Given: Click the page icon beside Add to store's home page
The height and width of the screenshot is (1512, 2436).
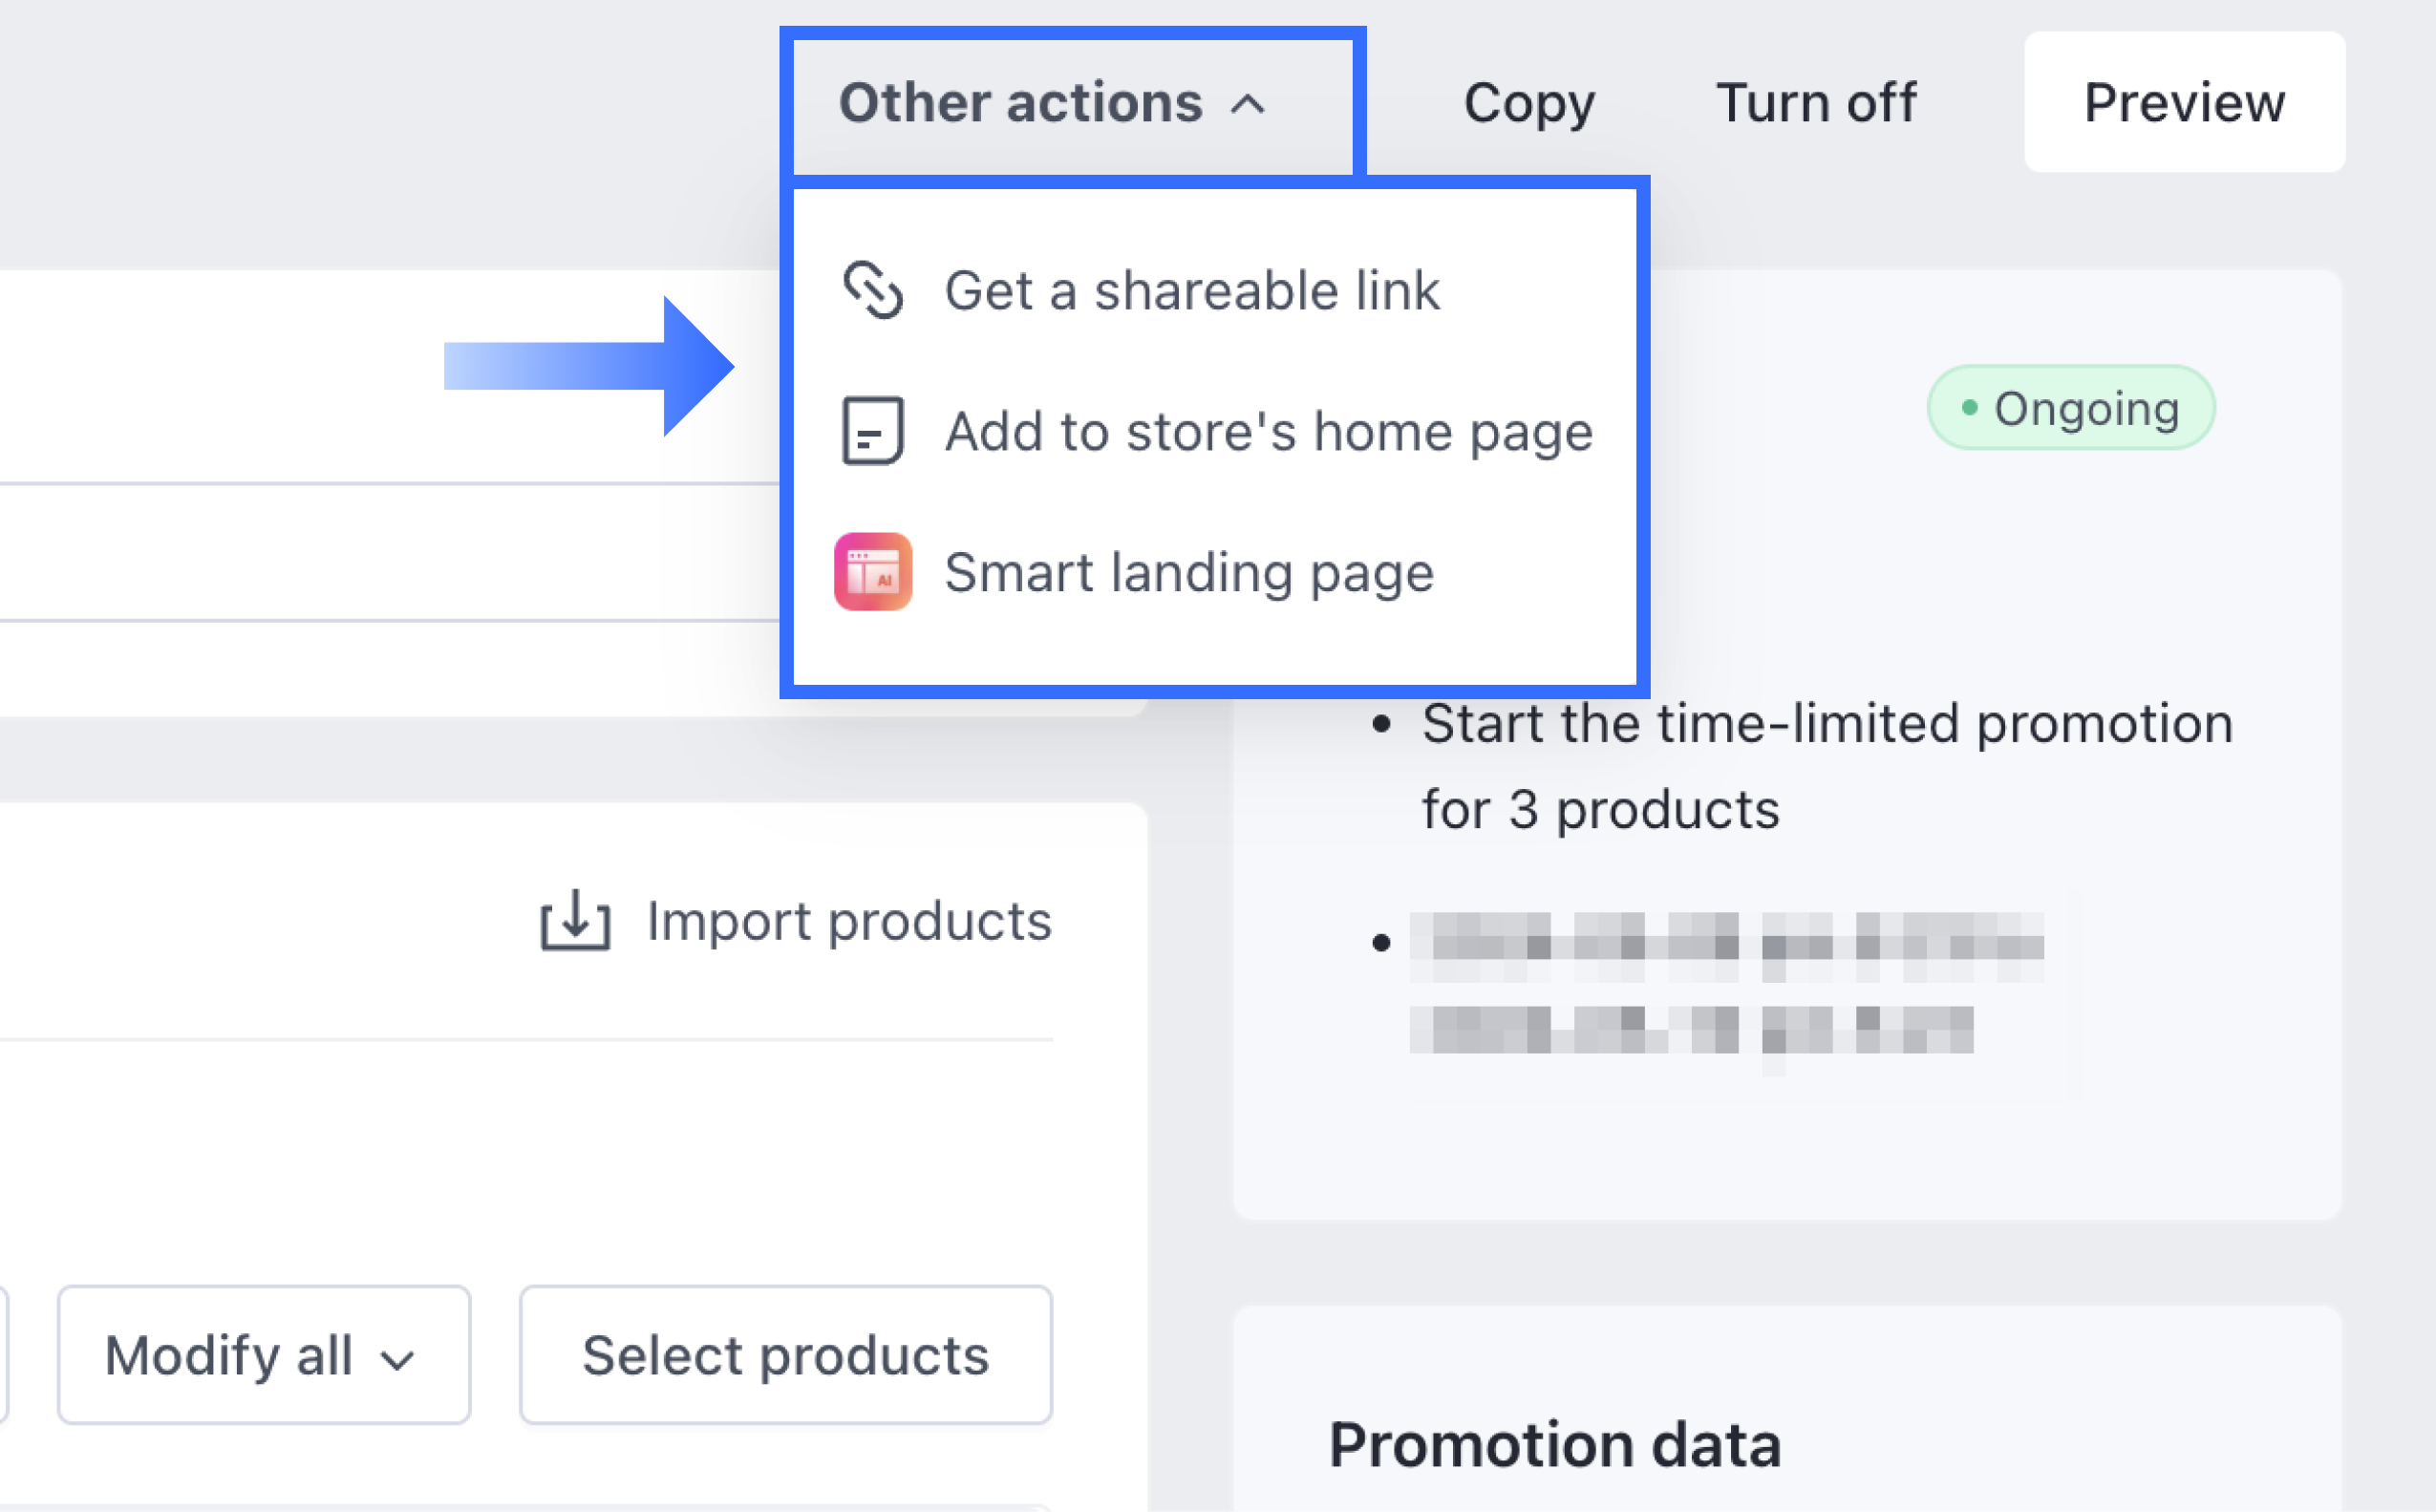Looking at the screenshot, I should point(872,431).
